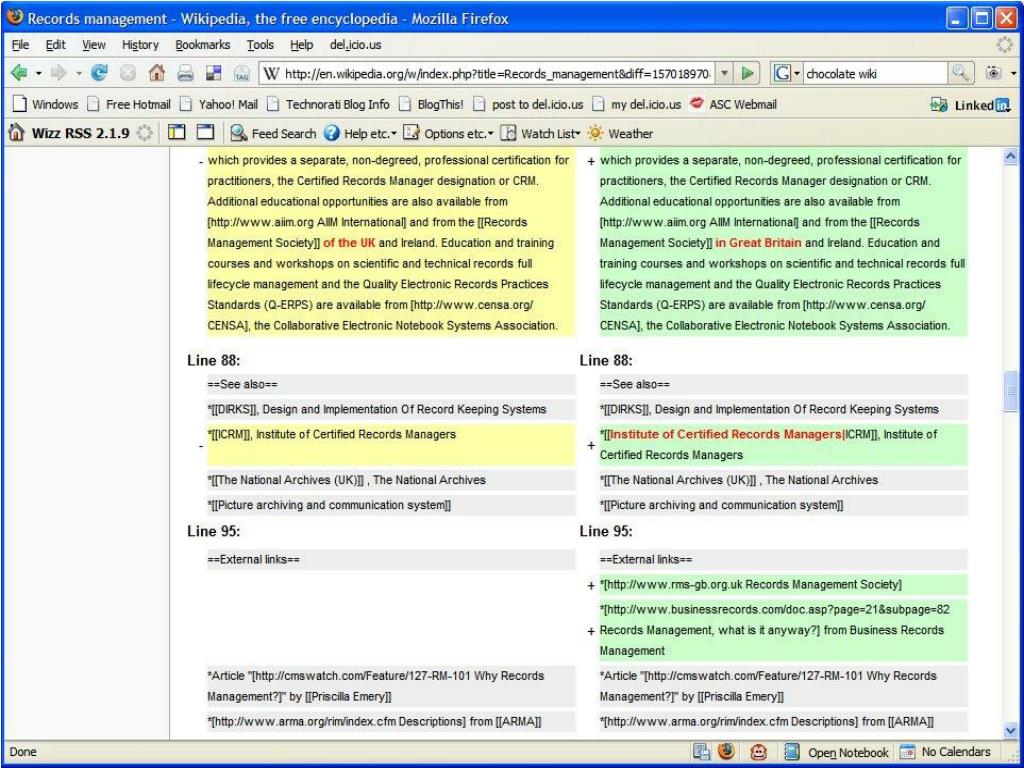Click the icon left of LinkedIn bookmark

coord(939,104)
